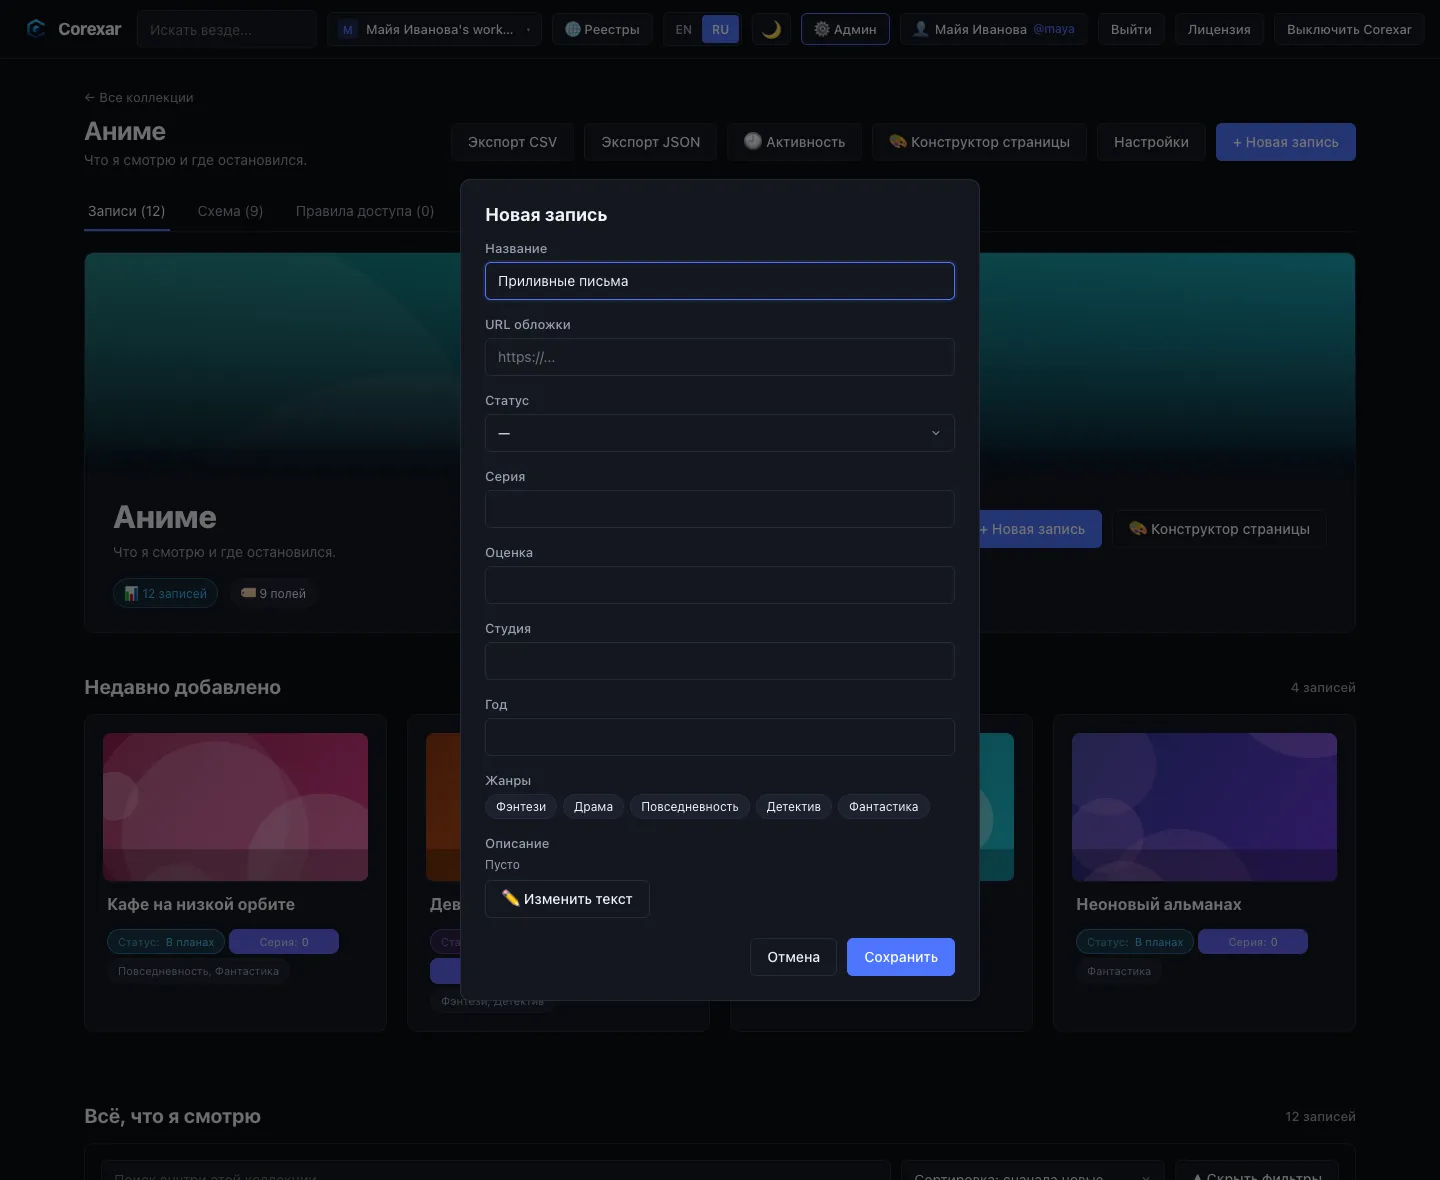Toggle dark mode with the moon icon
Screen dimensions: 1440x1180
(771, 29)
